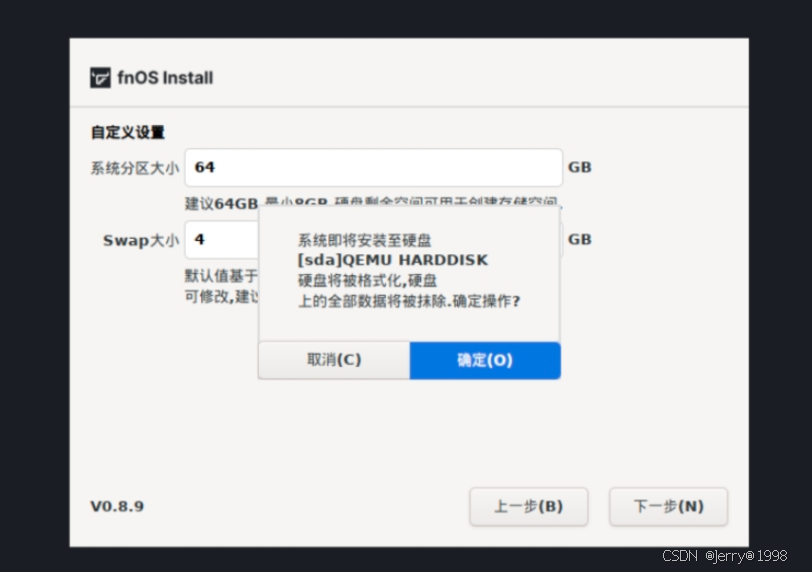Click the 自定义设置 heading
The width and height of the screenshot is (812, 572).
[x=127, y=133]
